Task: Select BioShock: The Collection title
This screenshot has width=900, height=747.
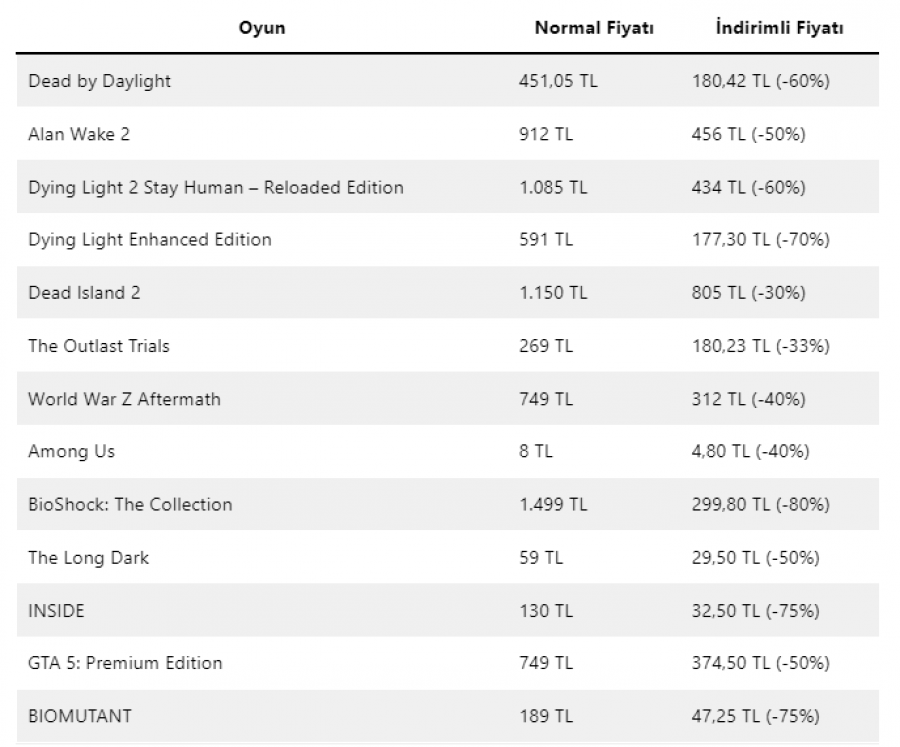Action: pyautogui.click(x=130, y=505)
